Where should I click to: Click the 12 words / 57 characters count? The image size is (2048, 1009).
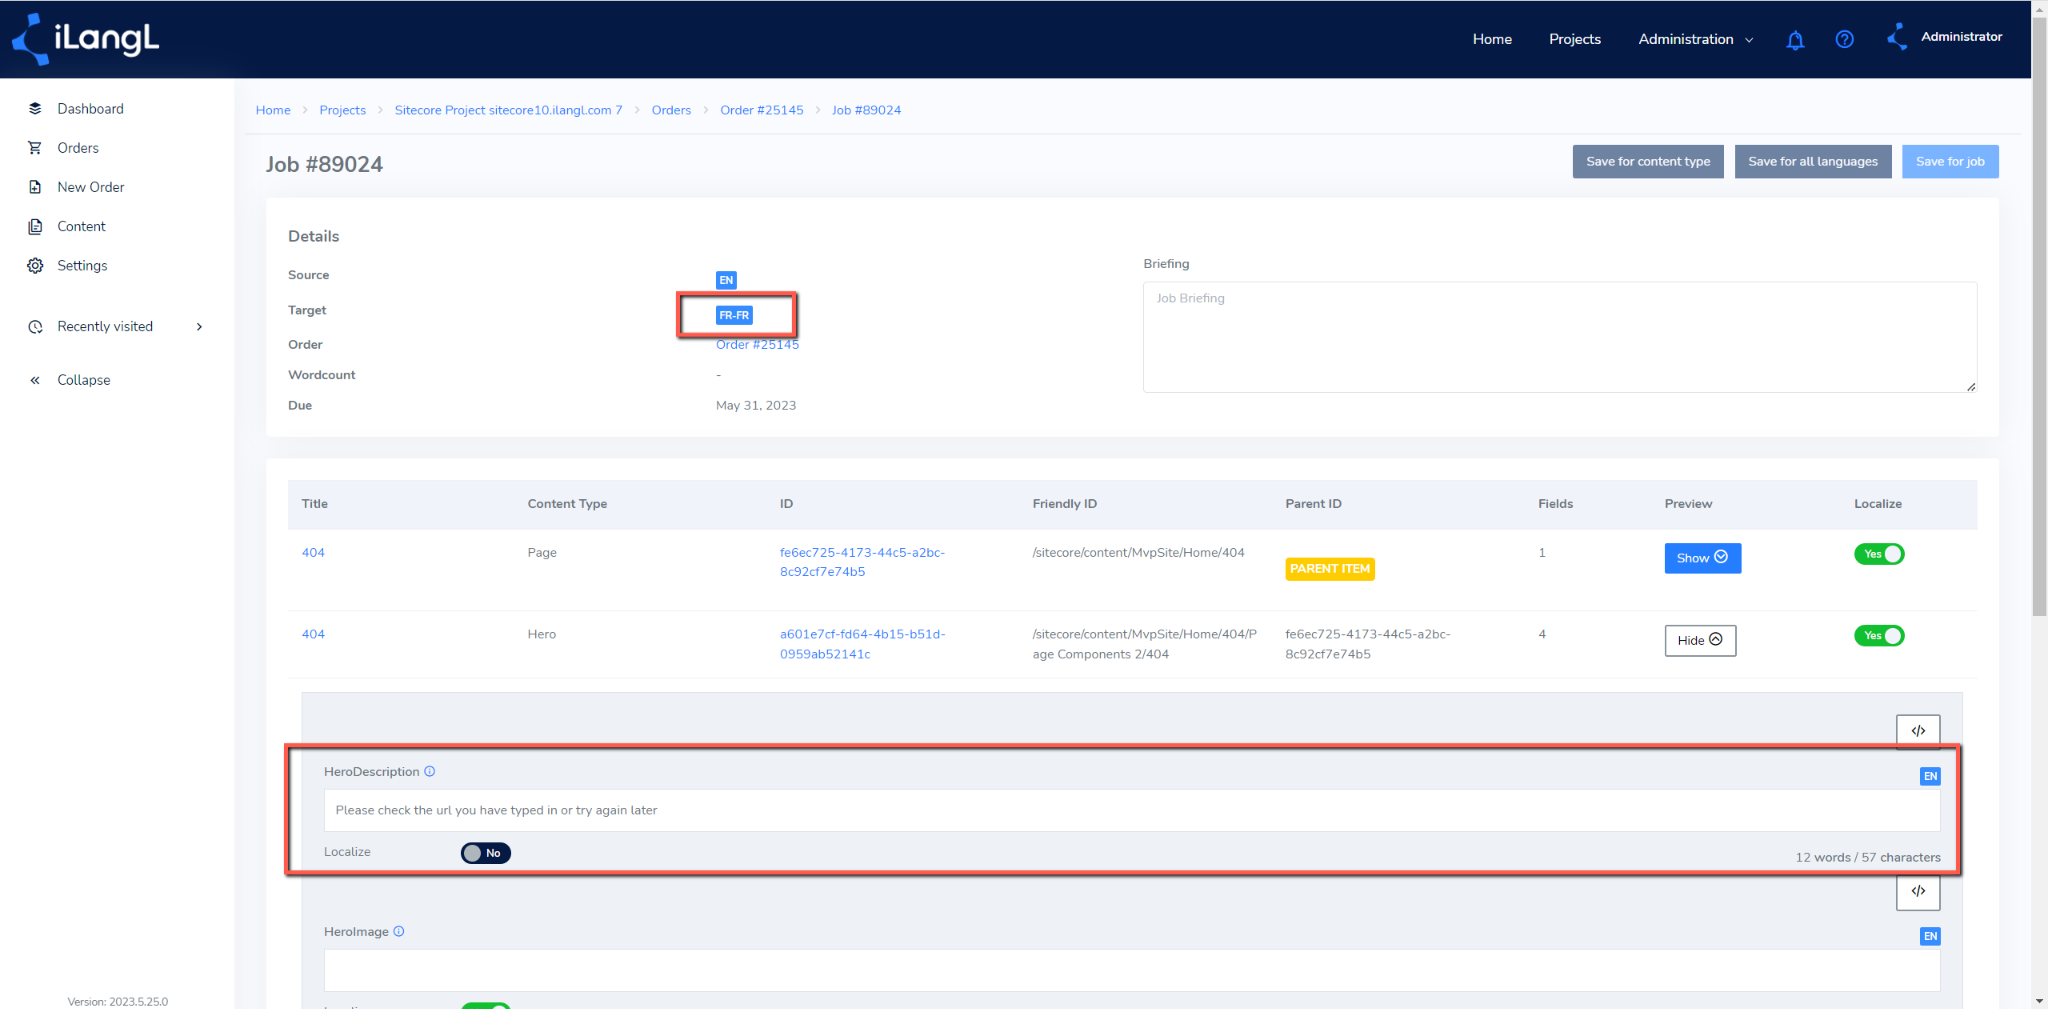point(1868,858)
